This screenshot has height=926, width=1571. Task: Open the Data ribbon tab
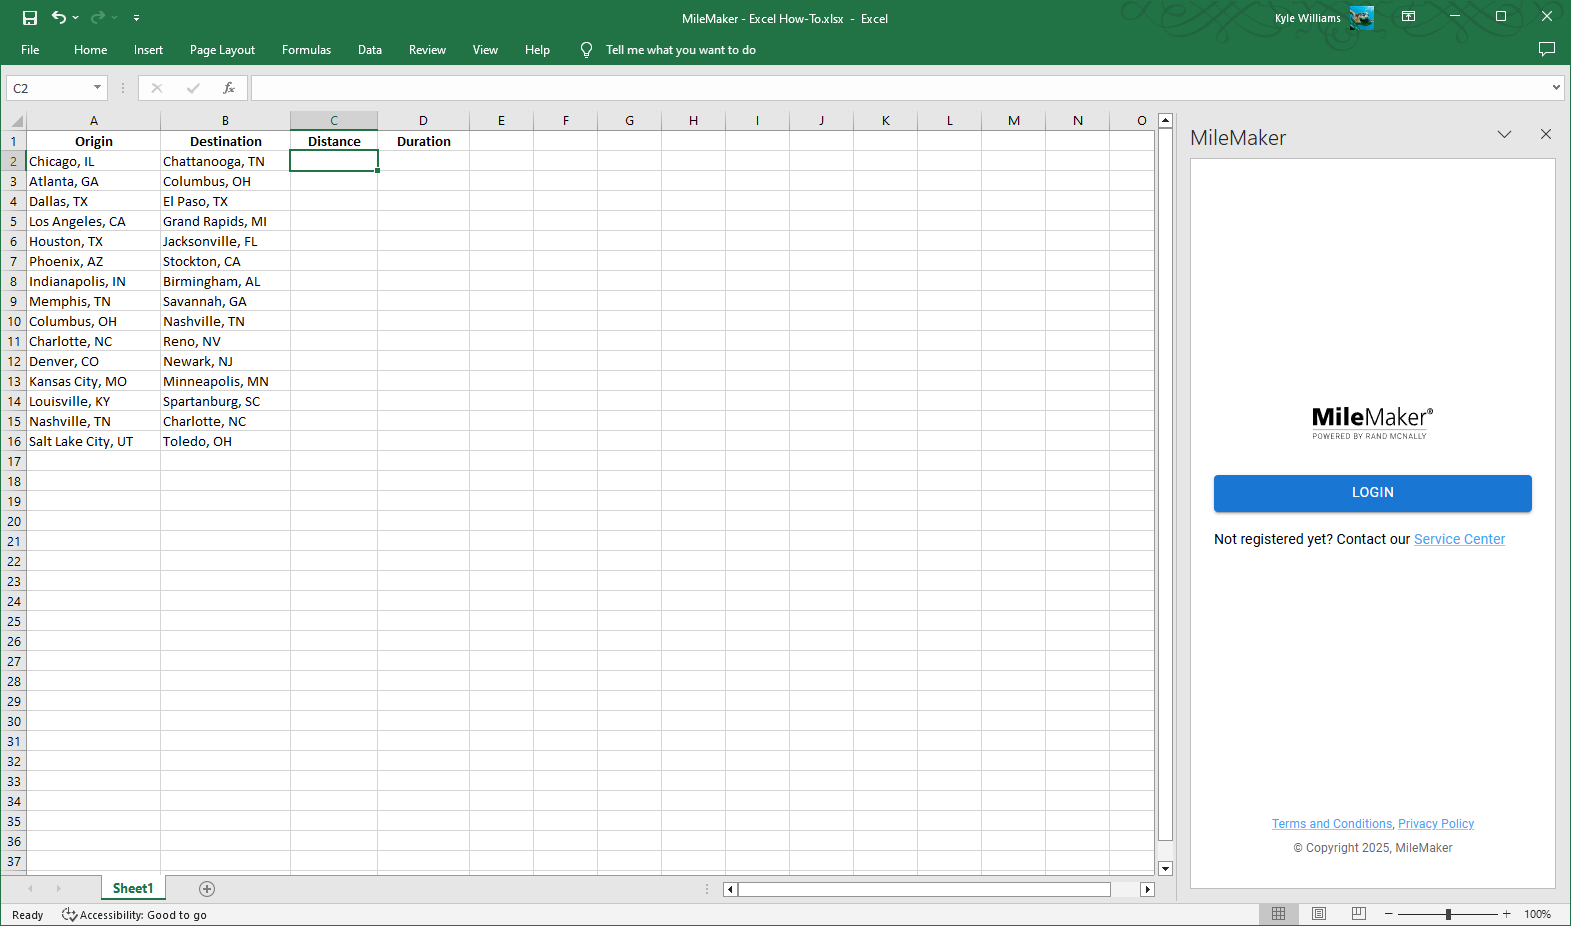point(370,50)
